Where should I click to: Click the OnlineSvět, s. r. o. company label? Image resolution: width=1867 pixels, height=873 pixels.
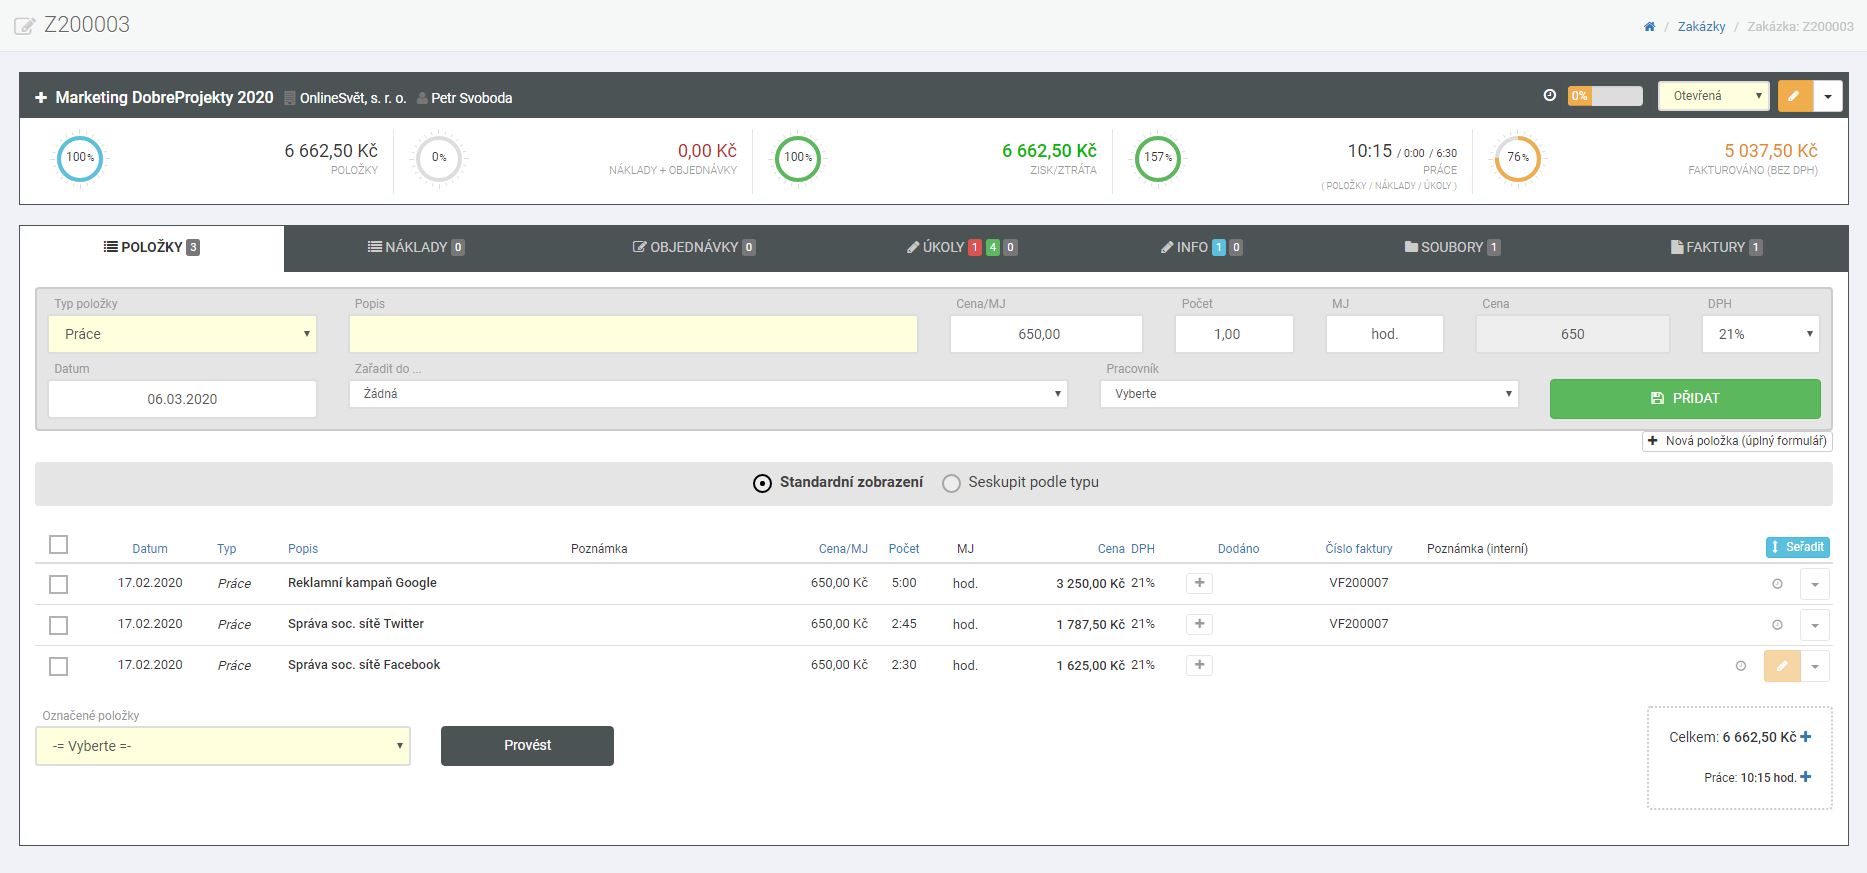[x=345, y=98]
